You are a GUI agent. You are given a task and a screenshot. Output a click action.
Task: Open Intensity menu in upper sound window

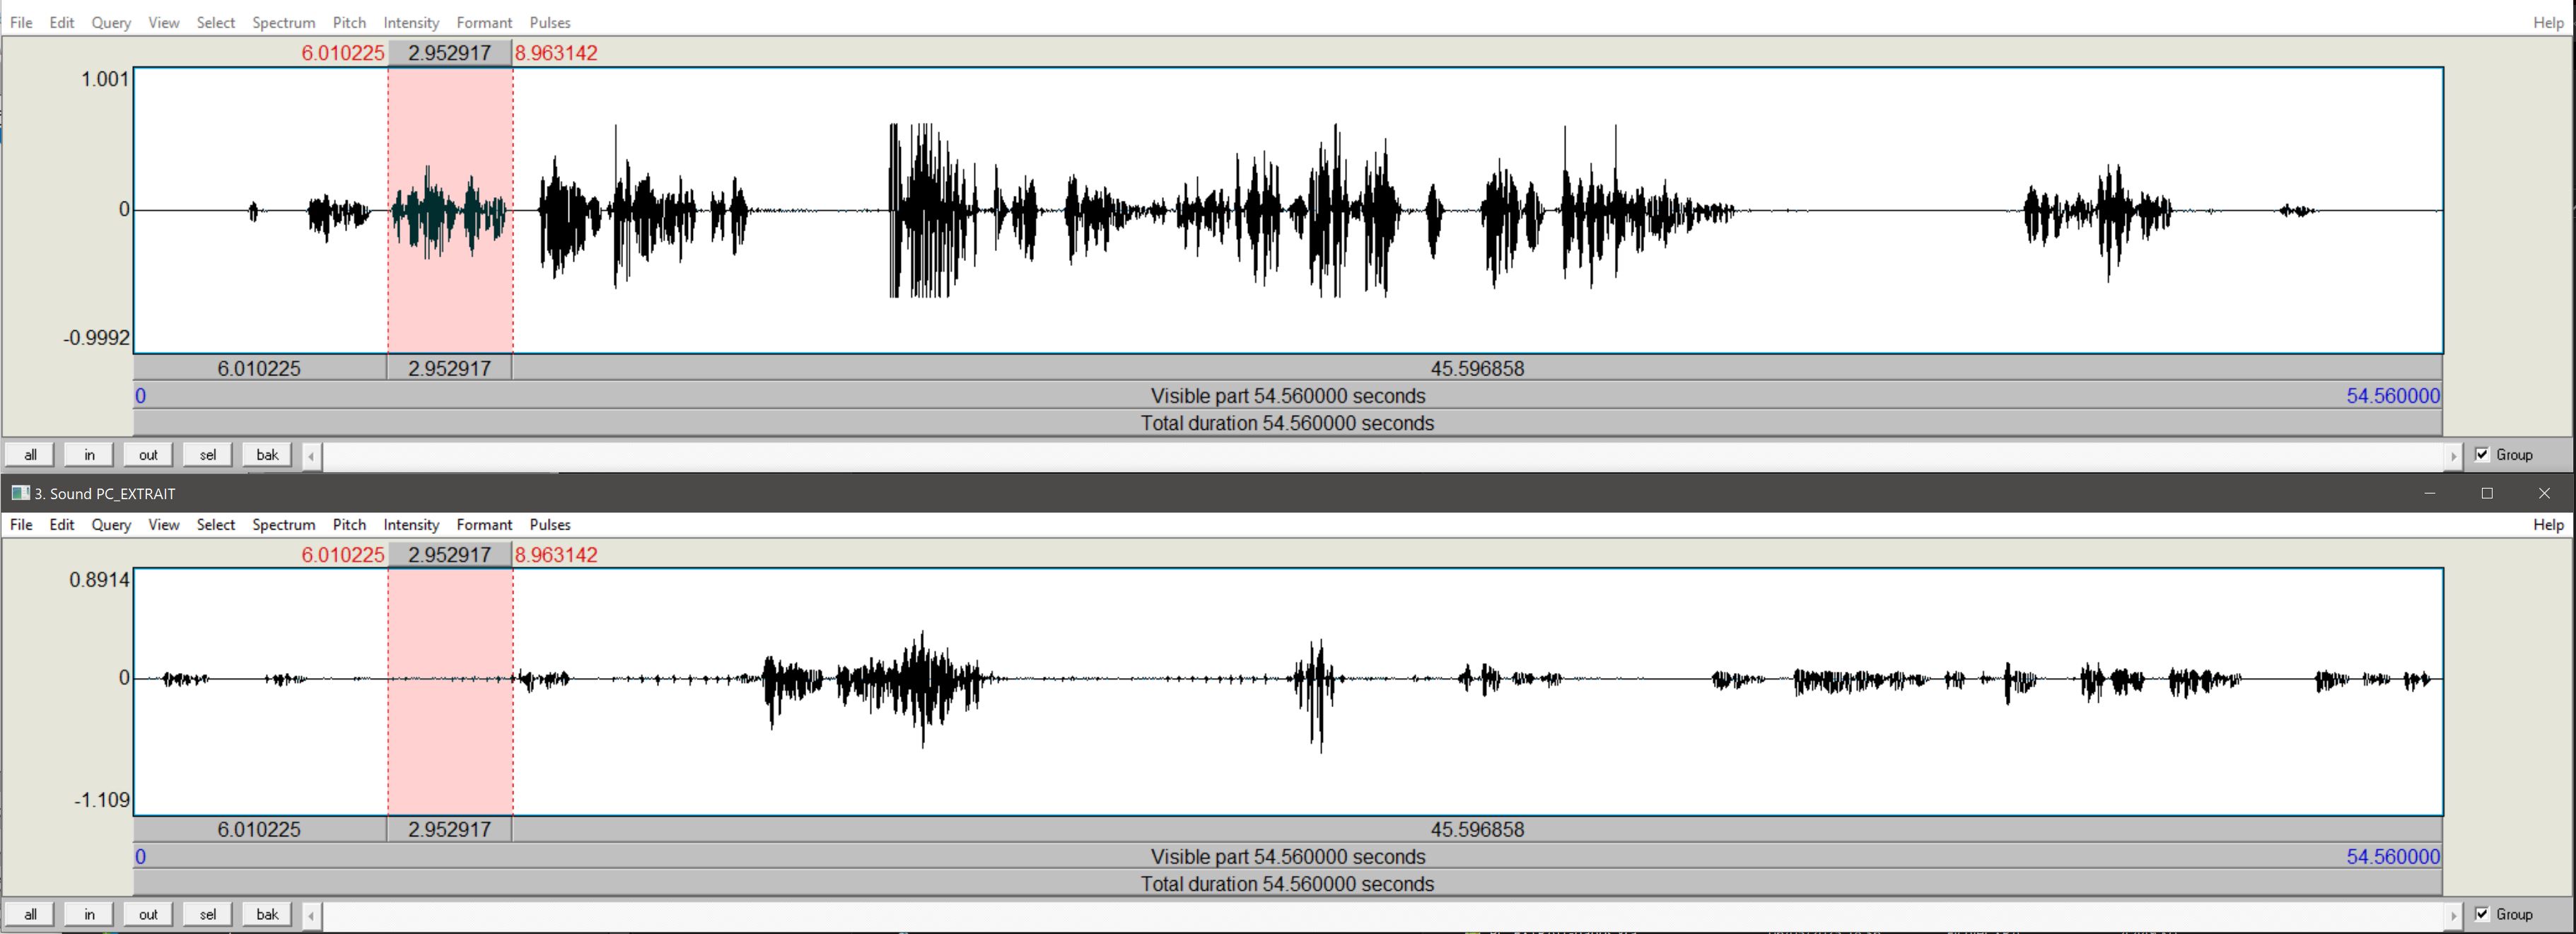click(411, 22)
